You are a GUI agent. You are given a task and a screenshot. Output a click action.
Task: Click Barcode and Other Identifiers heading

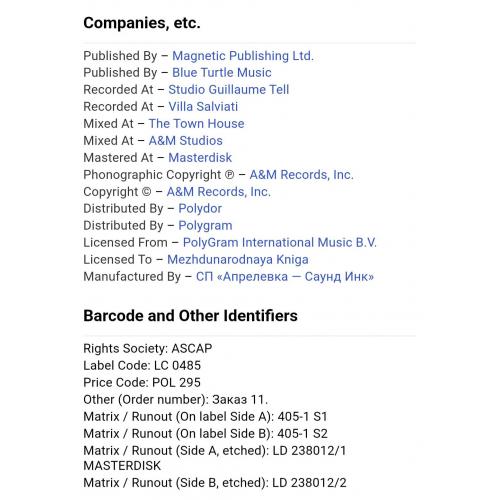(190, 316)
